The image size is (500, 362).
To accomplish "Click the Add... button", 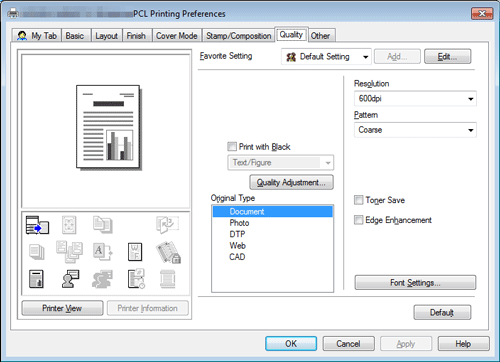I will click(397, 57).
